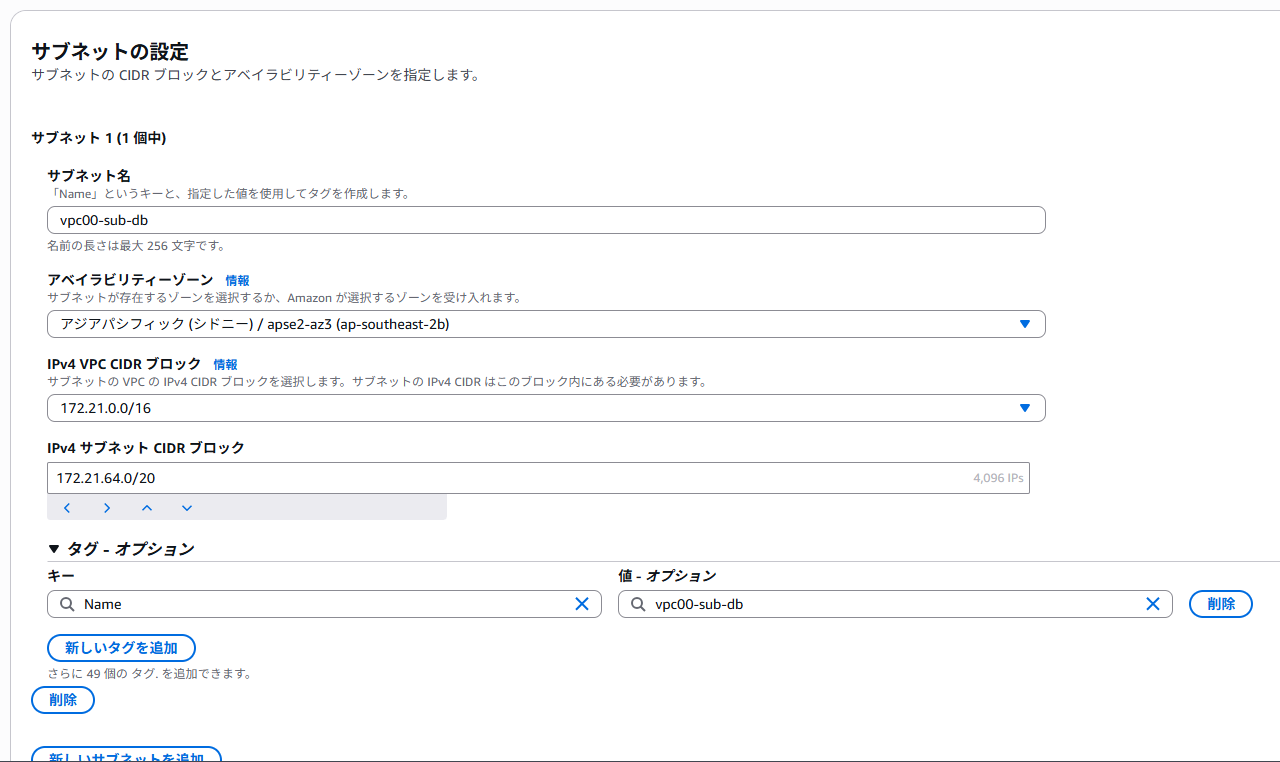This screenshot has height=762, width=1280.
Task: Click into the サブネット名 text field
Action: (546, 220)
